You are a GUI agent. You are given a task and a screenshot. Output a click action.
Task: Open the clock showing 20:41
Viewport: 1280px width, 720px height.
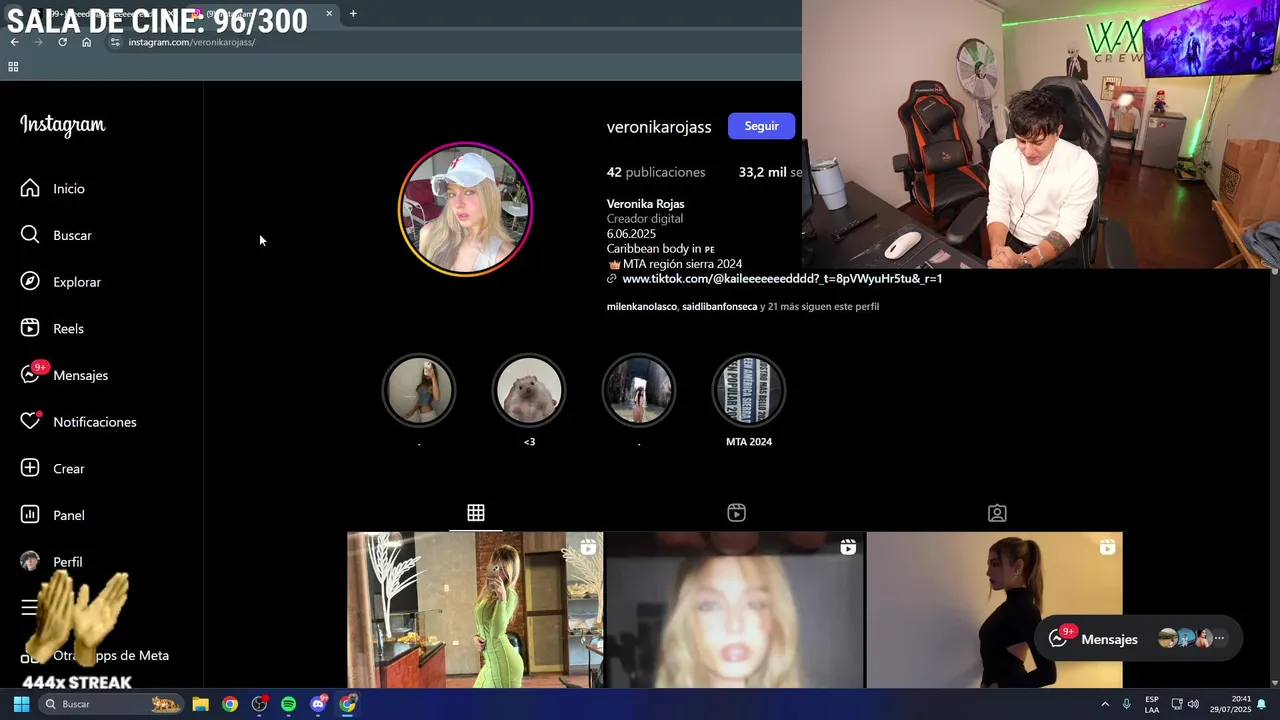pyautogui.click(x=1230, y=704)
